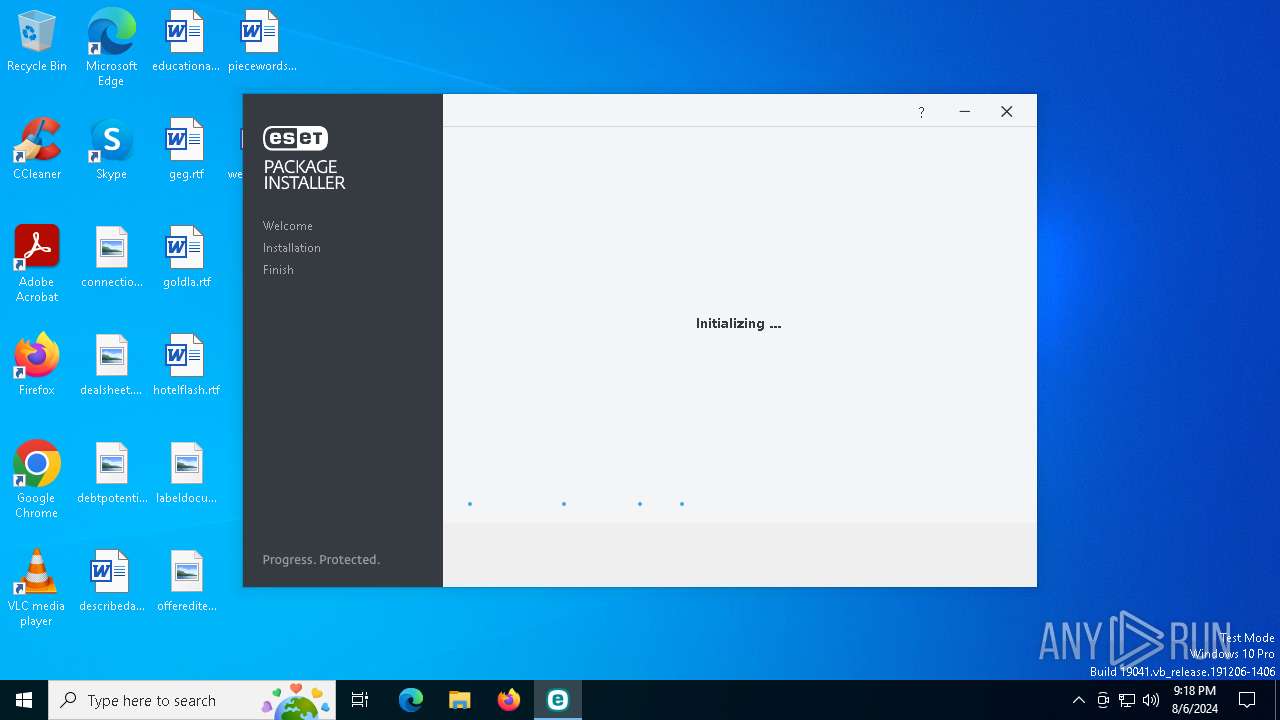Open the VLC media player desktop shortcut

[x=37, y=588]
